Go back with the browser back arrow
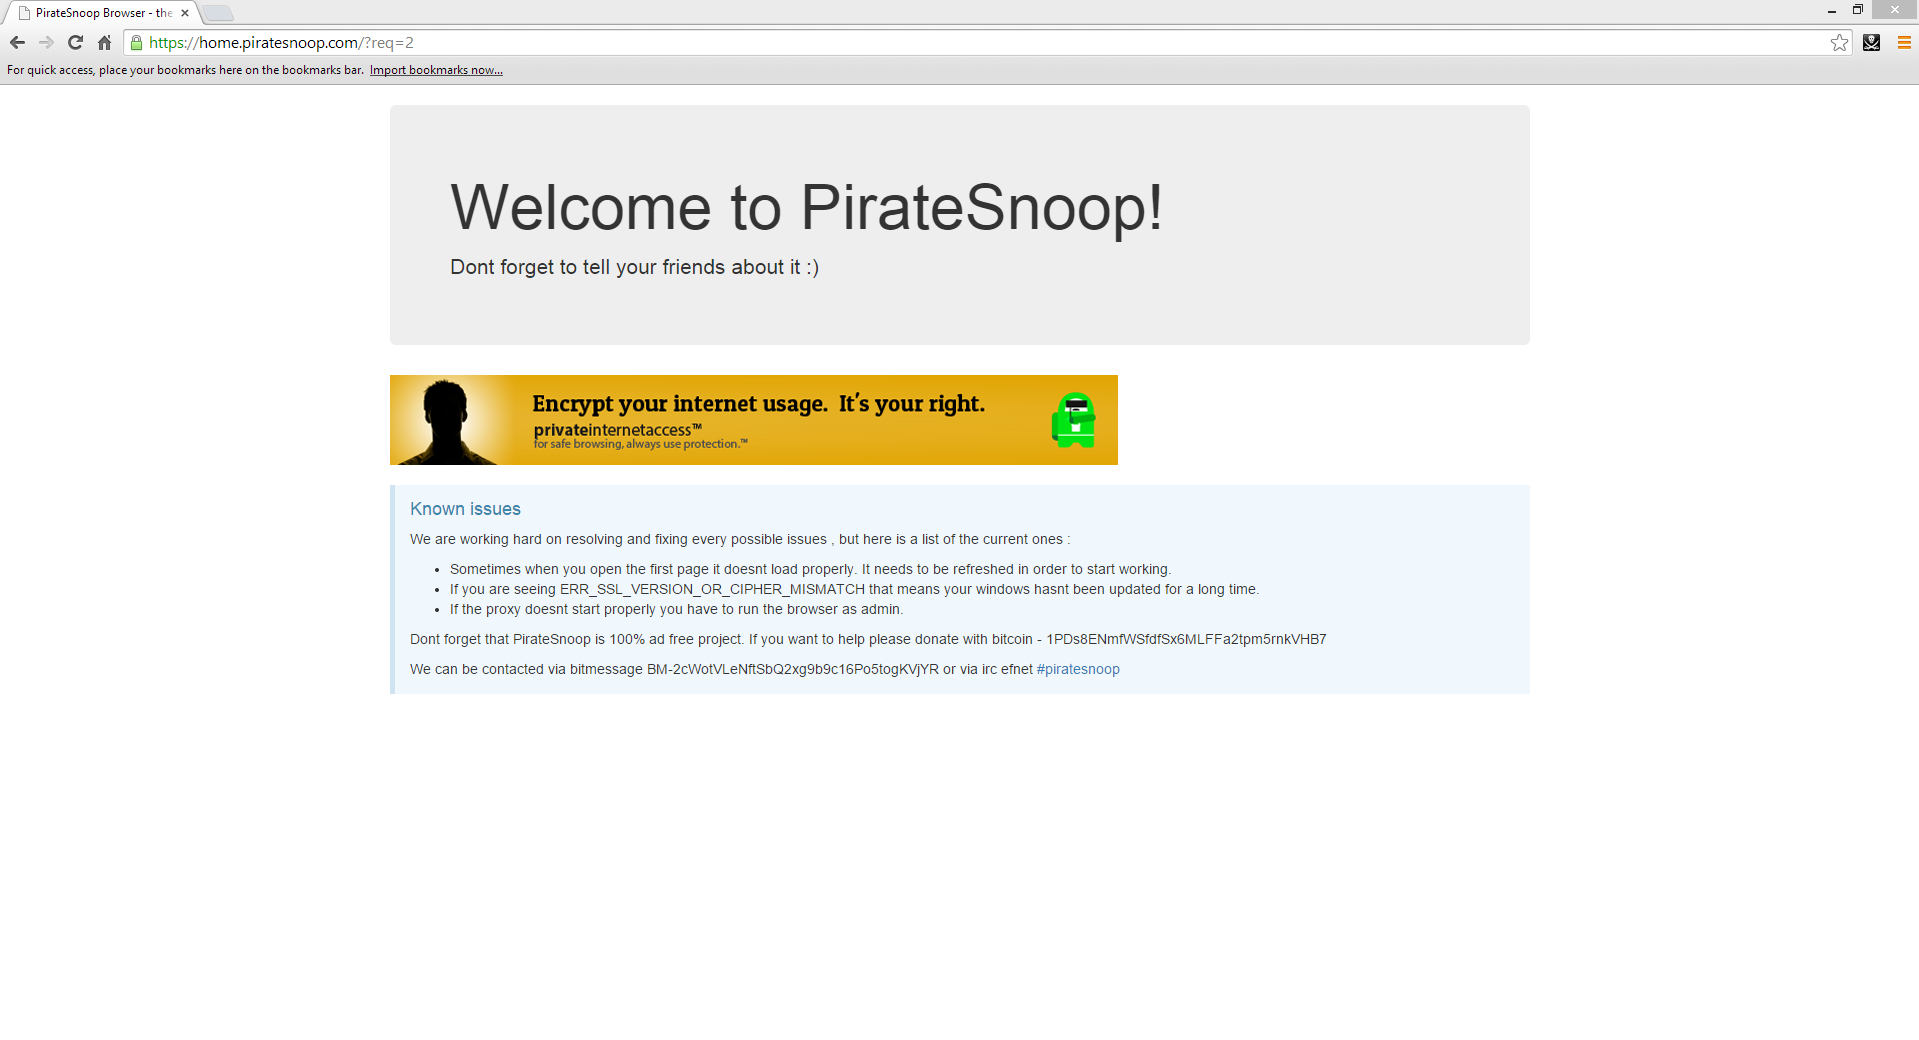Image resolution: width=1919 pixels, height=1040 pixels. (17, 43)
